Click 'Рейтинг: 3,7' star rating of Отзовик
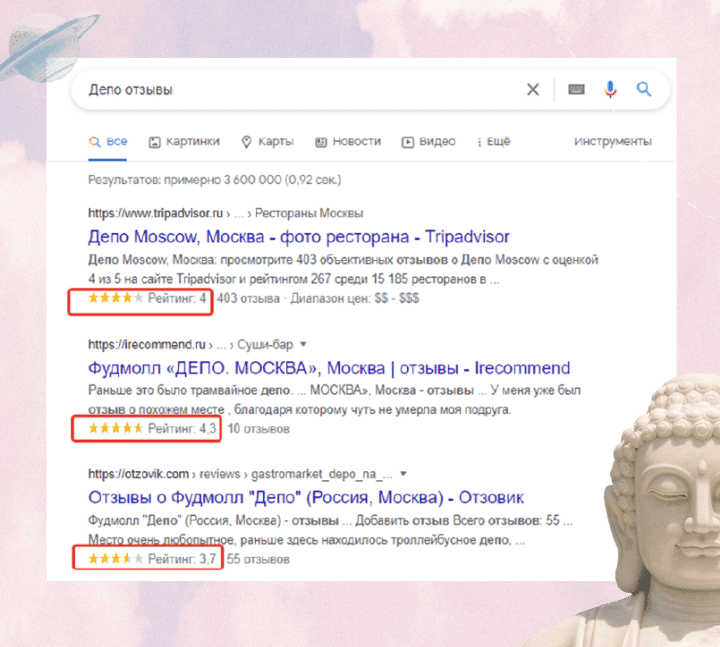The width and height of the screenshot is (720, 647). tap(152, 559)
